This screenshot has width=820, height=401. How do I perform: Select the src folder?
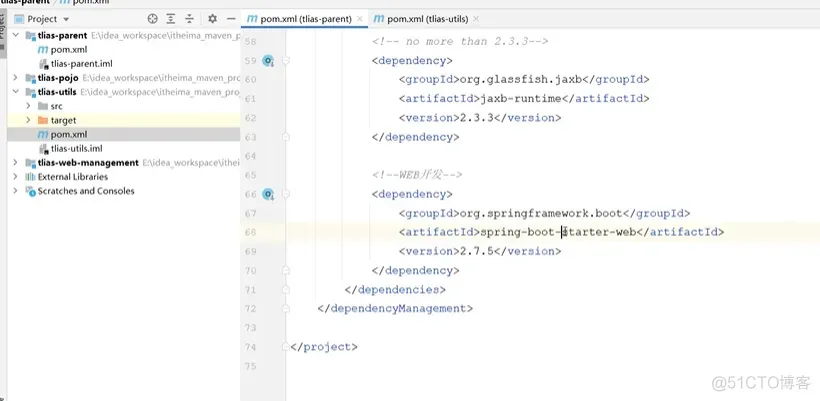pyautogui.click(x=50, y=106)
